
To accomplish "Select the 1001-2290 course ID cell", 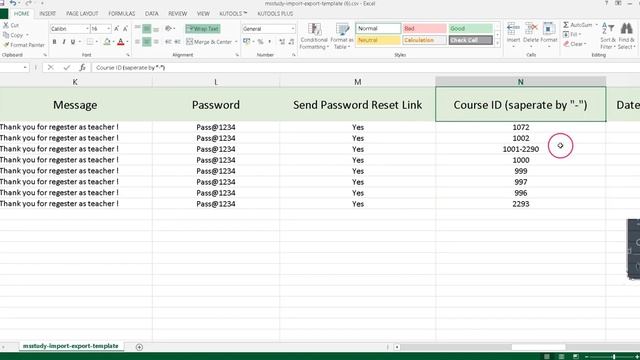I will point(520,149).
